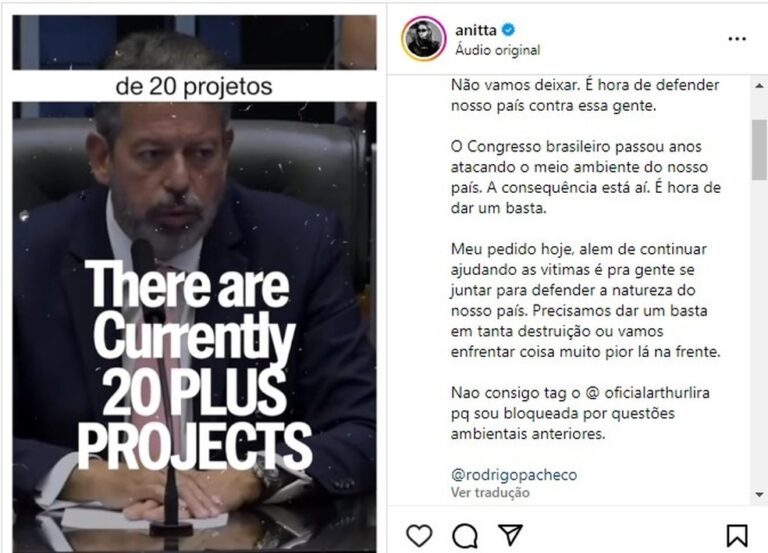
Task: Click the blue verified badge
Action: pyautogui.click(x=508, y=30)
